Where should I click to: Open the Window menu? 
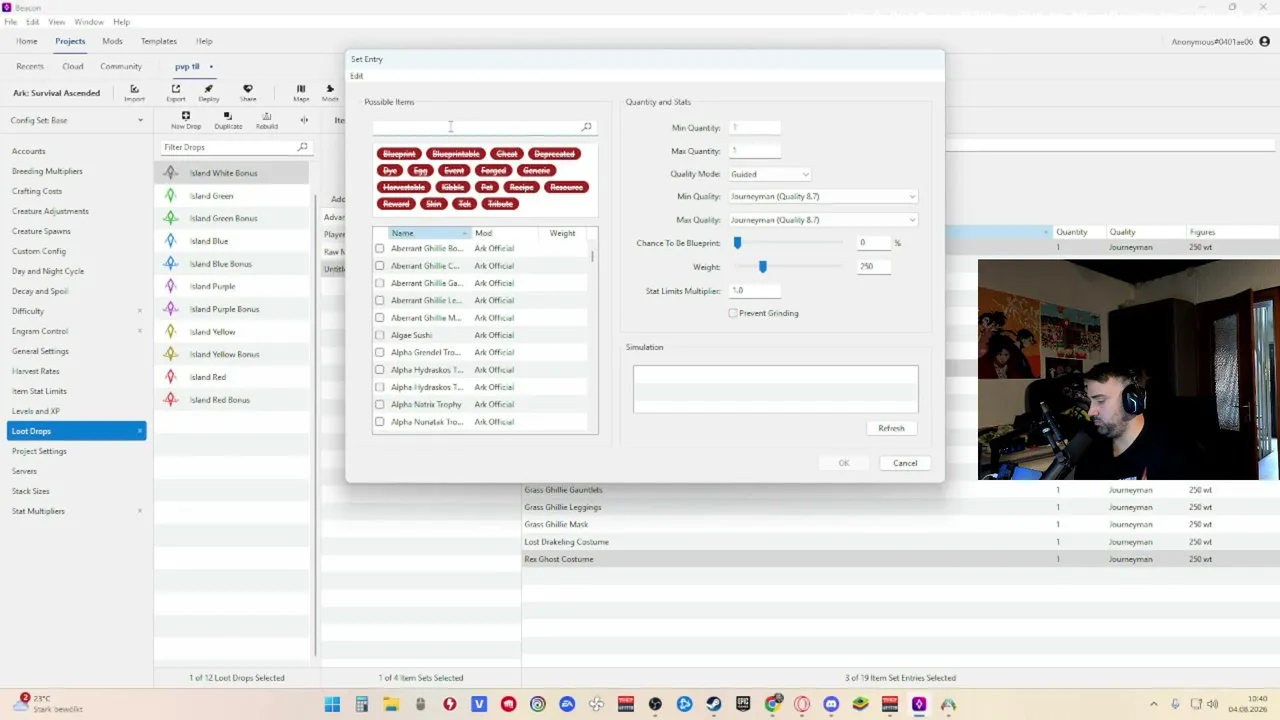[88, 22]
